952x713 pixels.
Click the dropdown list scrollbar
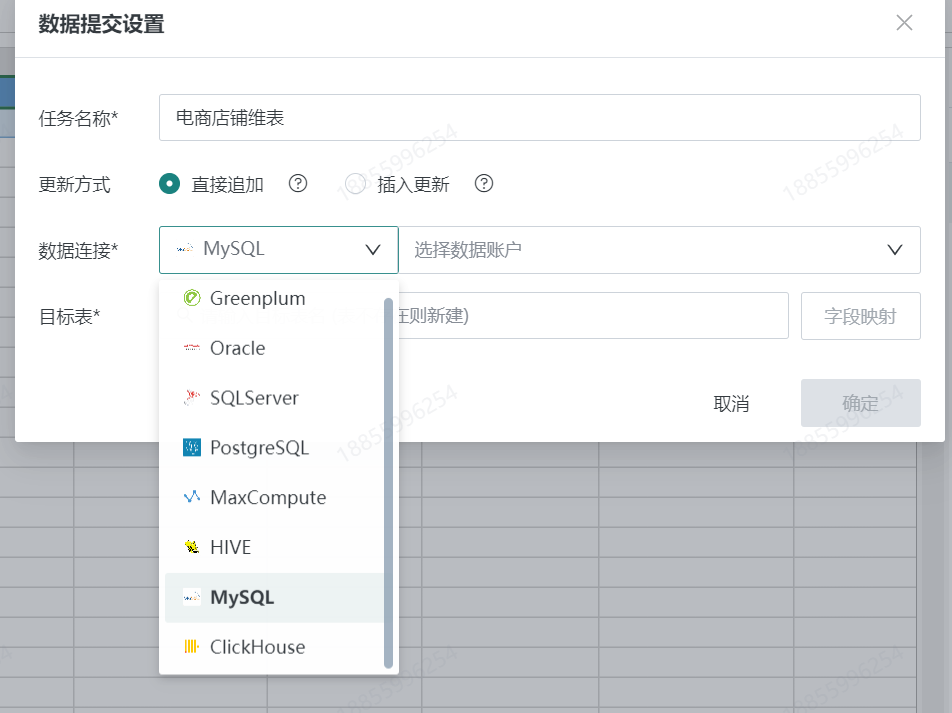coord(389,483)
